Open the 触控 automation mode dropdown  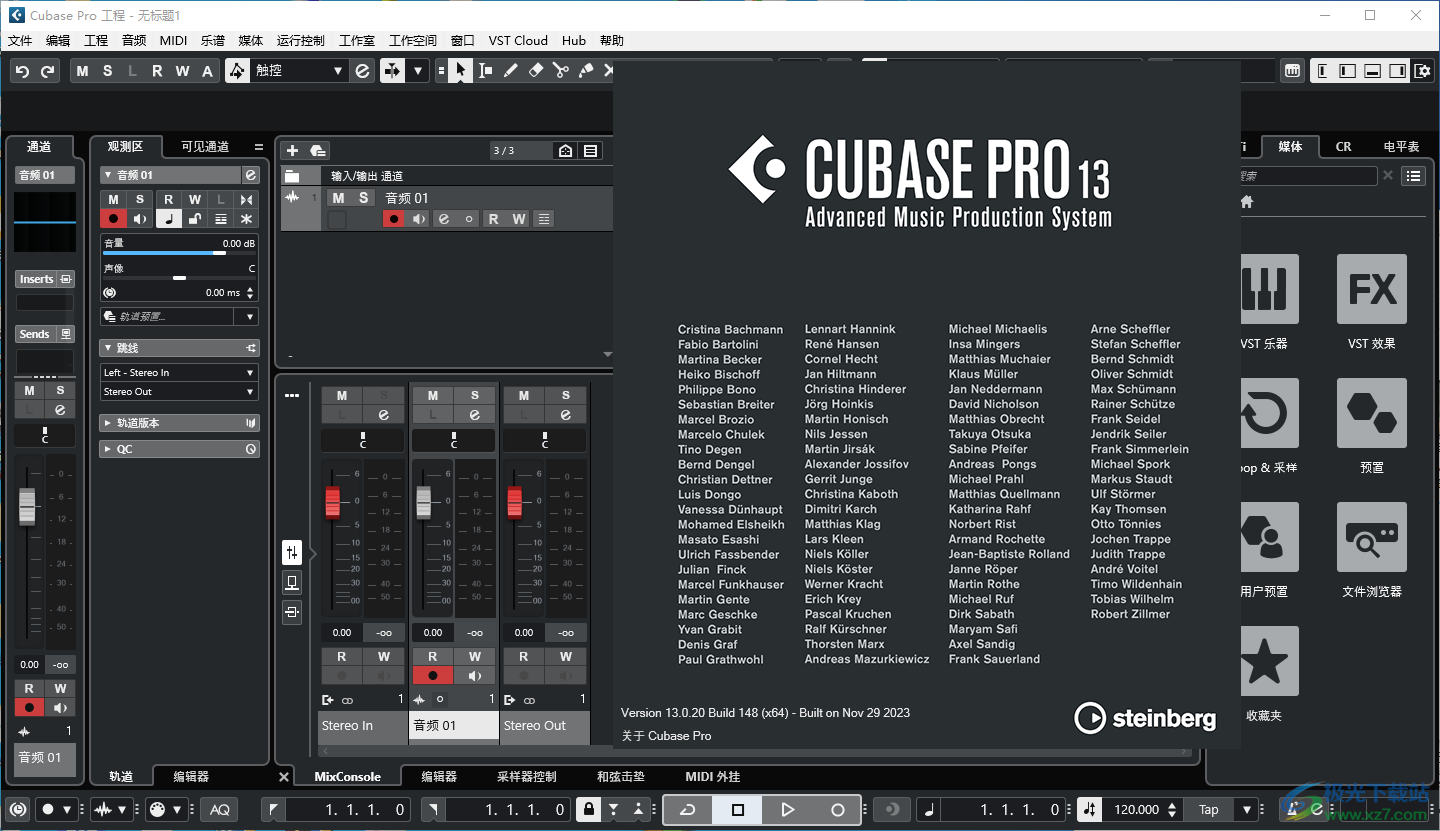click(299, 71)
